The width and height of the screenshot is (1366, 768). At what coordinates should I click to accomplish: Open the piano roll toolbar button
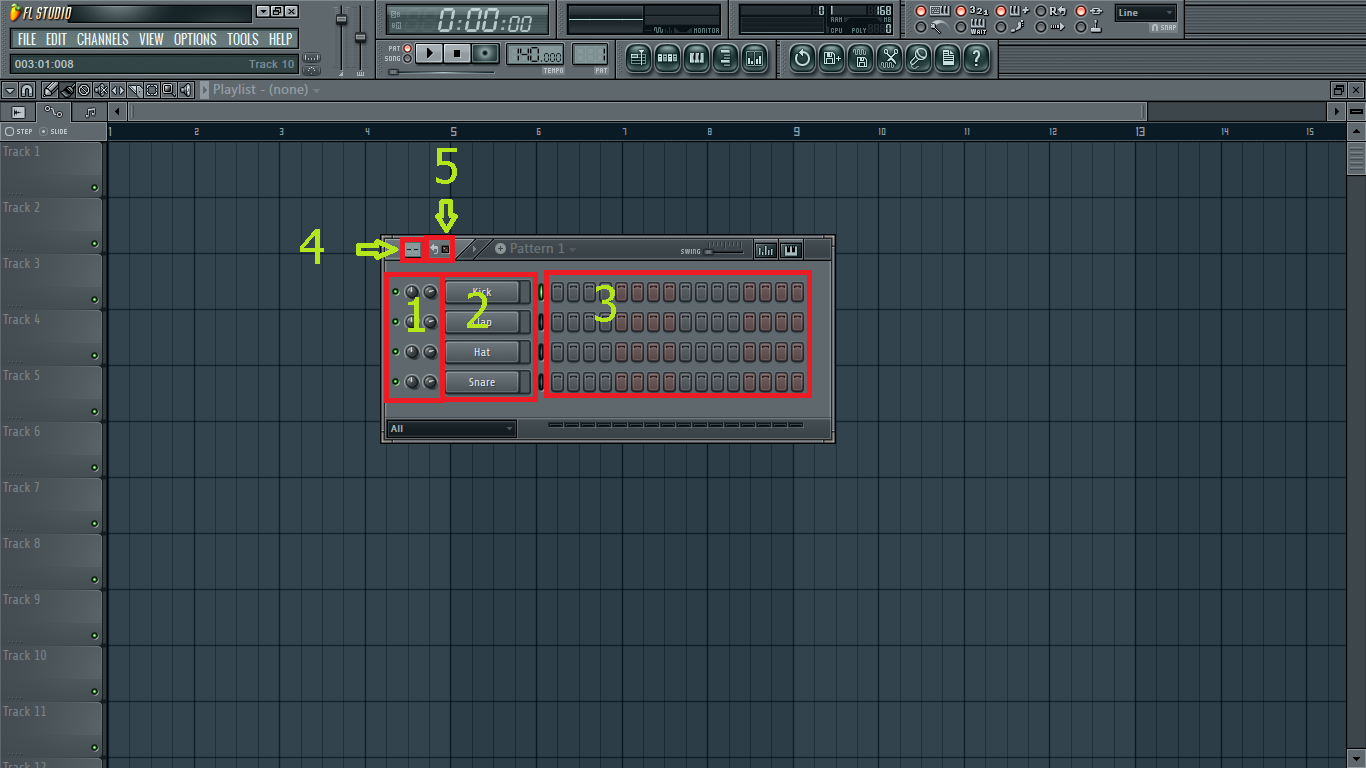[x=697, y=59]
